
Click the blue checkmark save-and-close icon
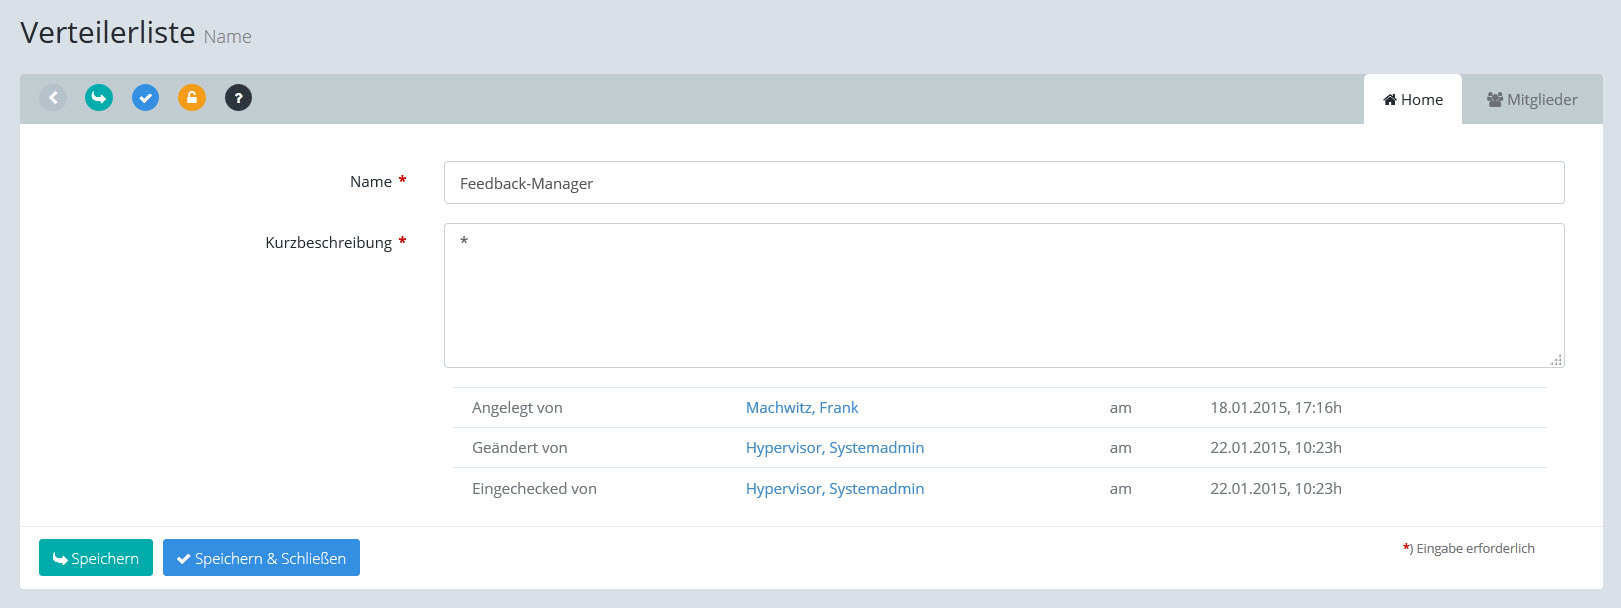coord(145,98)
